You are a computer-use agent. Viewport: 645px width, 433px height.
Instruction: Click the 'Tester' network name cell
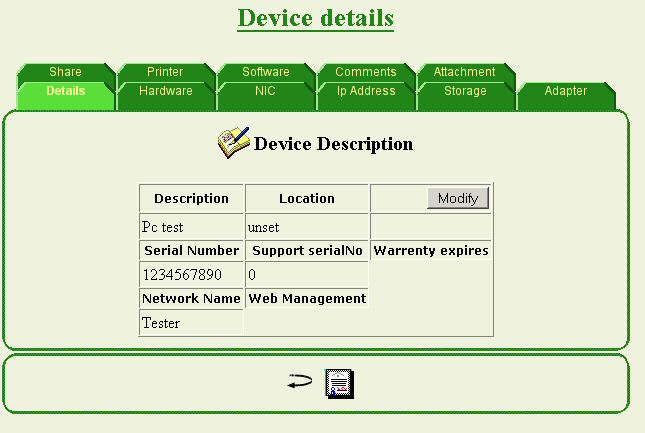point(161,323)
